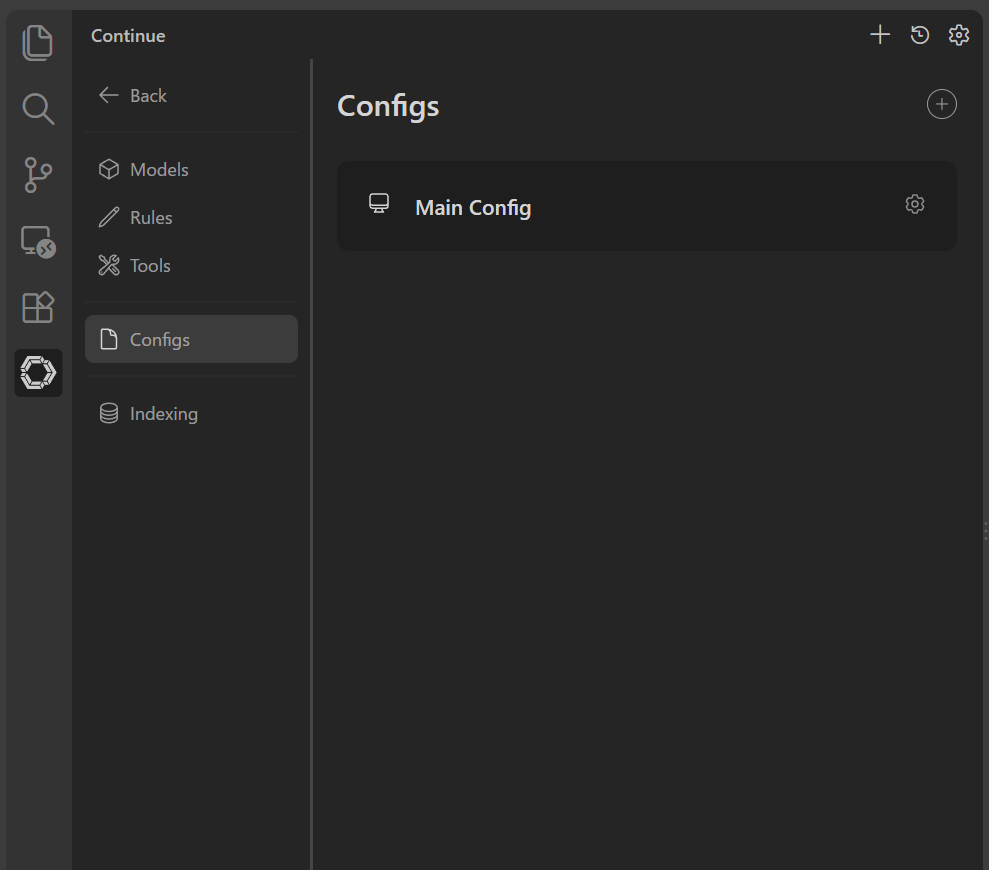Open Main Config settings gear
This screenshot has width=989, height=870.
point(915,204)
